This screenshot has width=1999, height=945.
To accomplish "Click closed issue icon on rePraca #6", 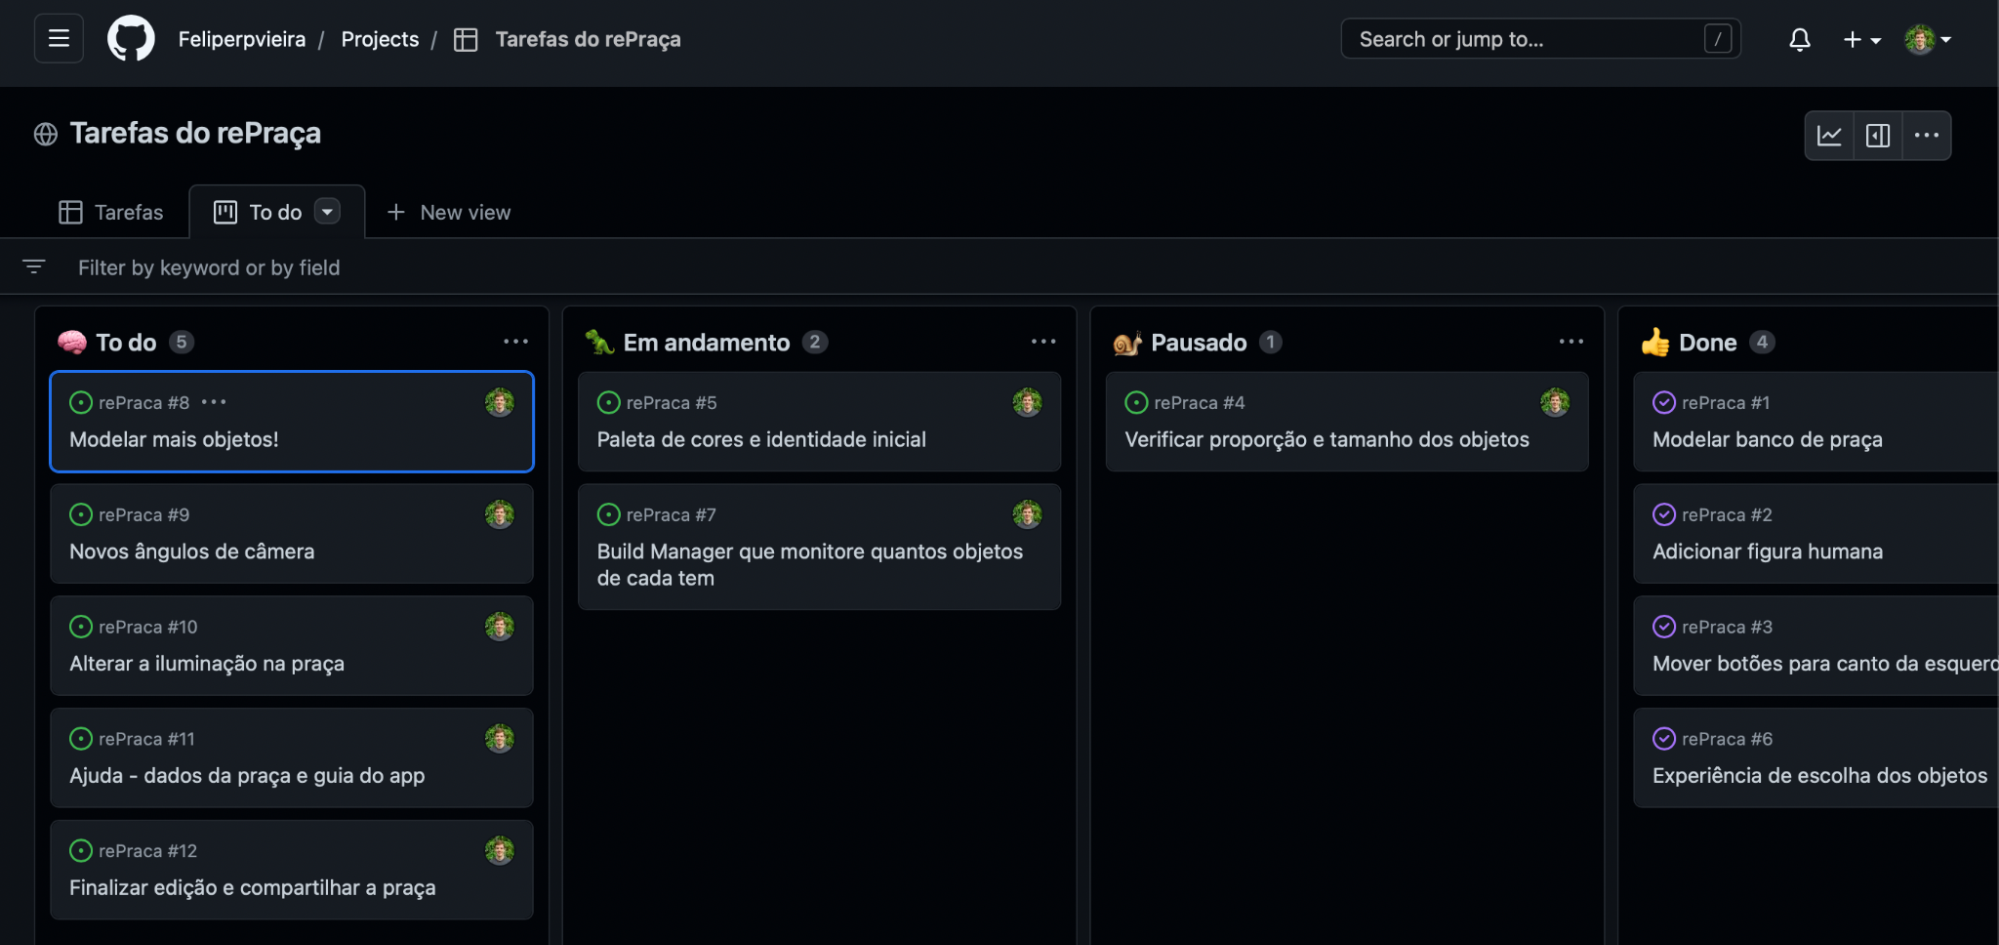I will pyautogui.click(x=1664, y=738).
